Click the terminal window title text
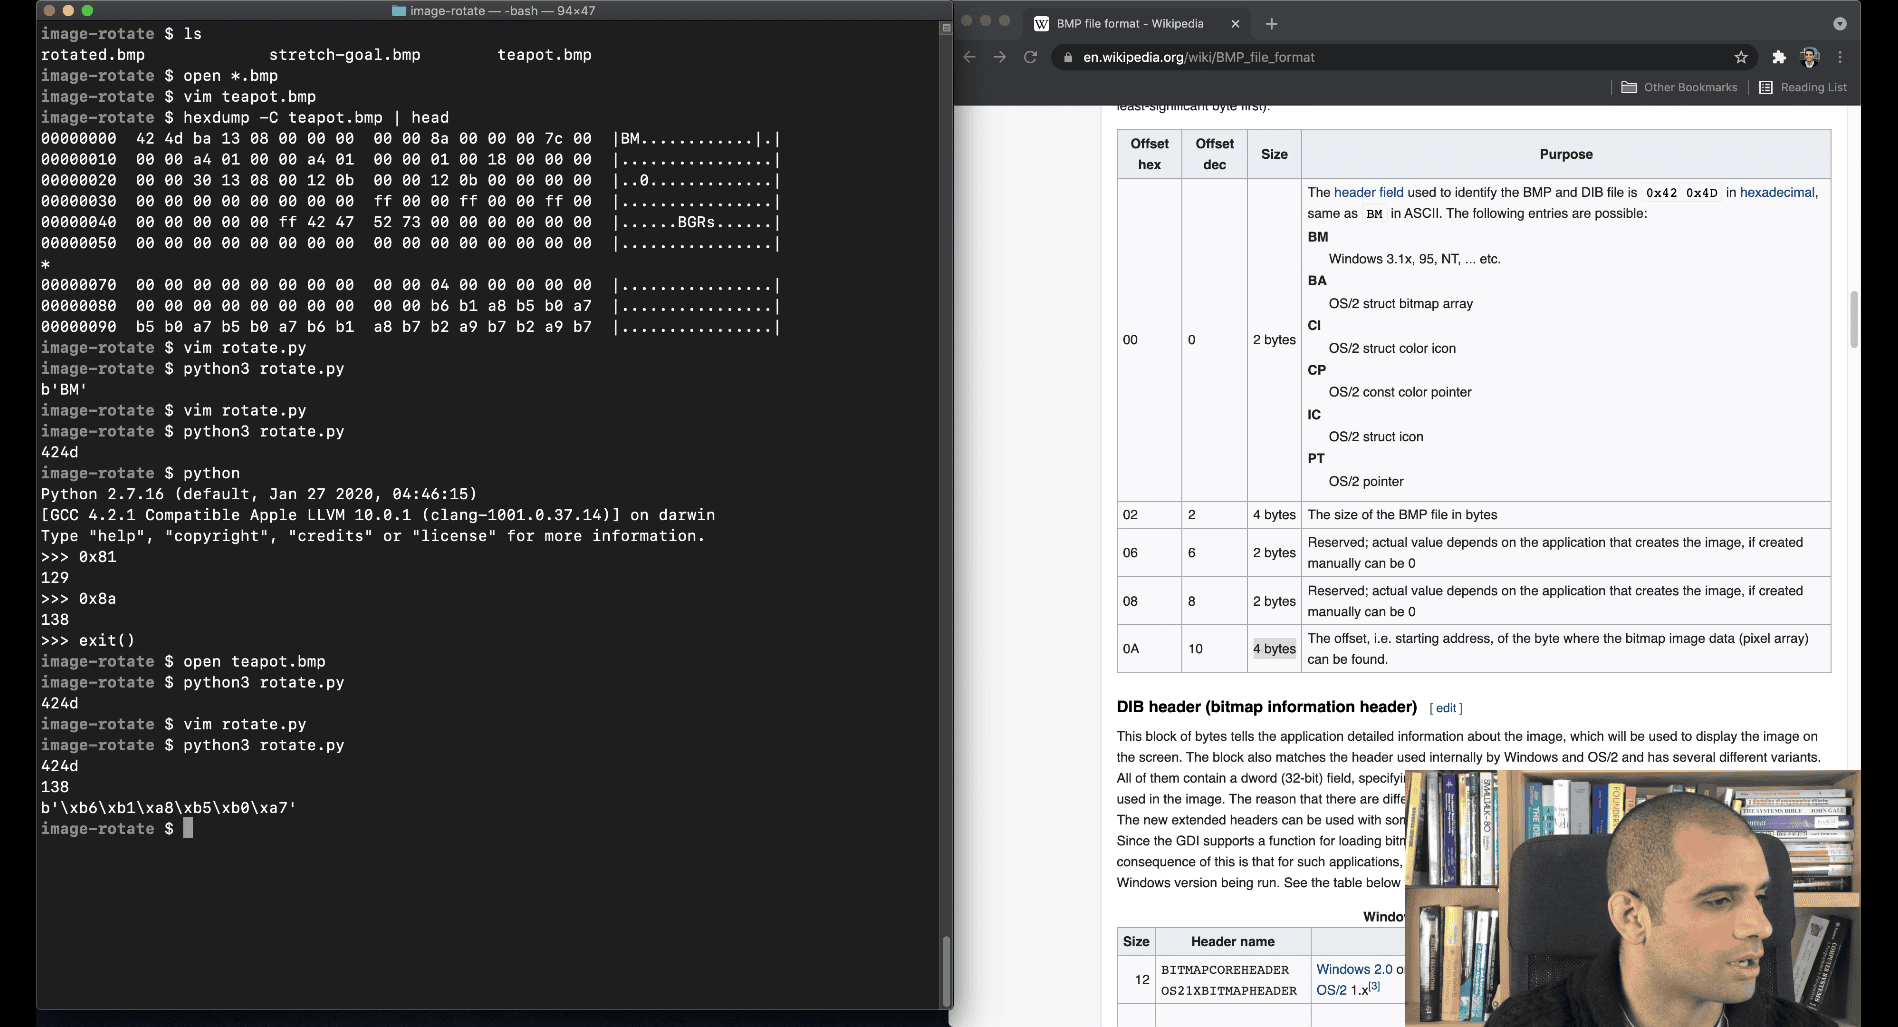The image size is (1898, 1027). click(502, 11)
